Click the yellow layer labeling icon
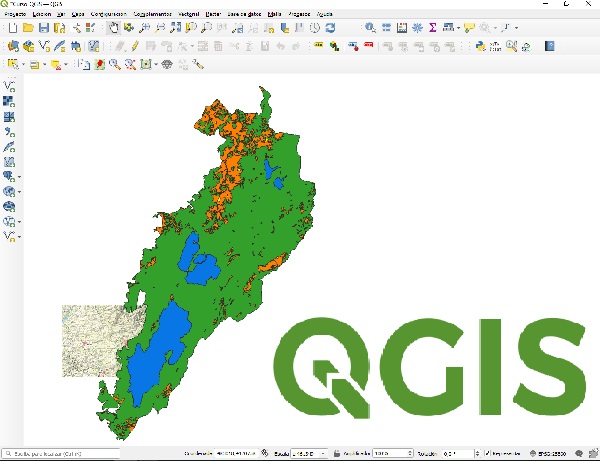This screenshot has height=461, width=600. pyautogui.click(x=318, y=46)
